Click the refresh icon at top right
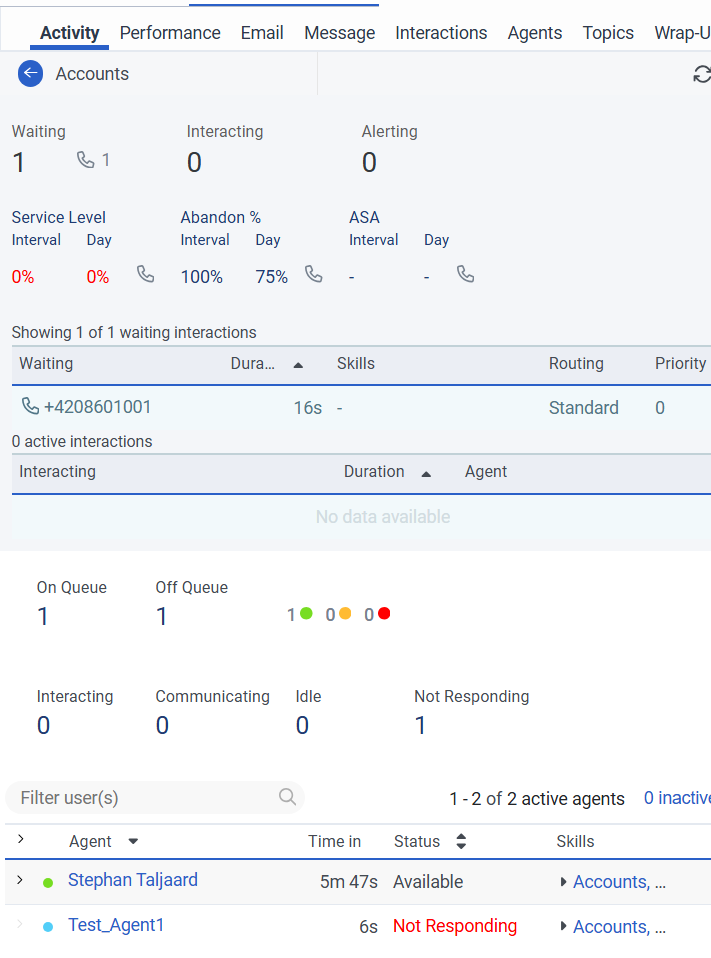This screenshot has height=958, width=711. [x=702, y=74]
